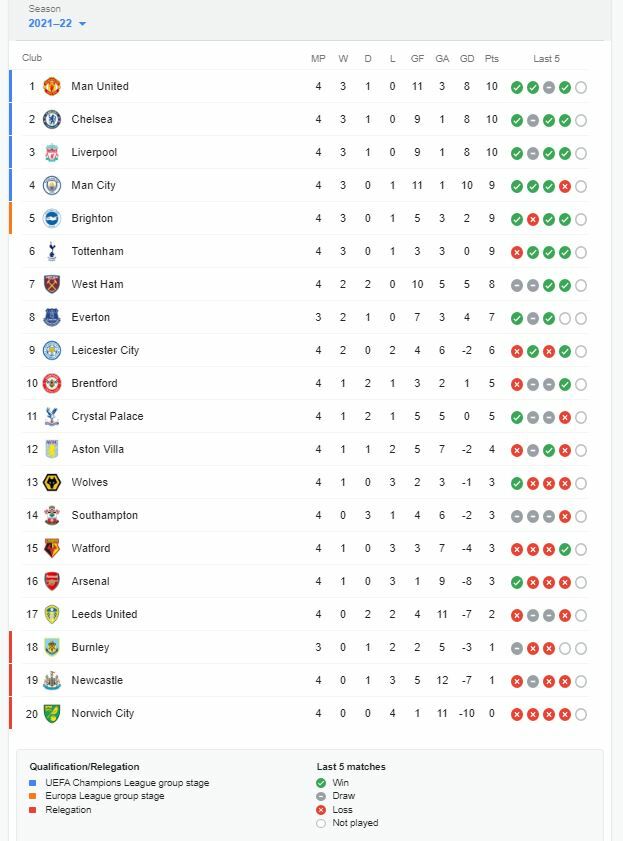Click Man United's unplayed match circle
Viewport: 623px width, 841px height.
pos(581,87)
